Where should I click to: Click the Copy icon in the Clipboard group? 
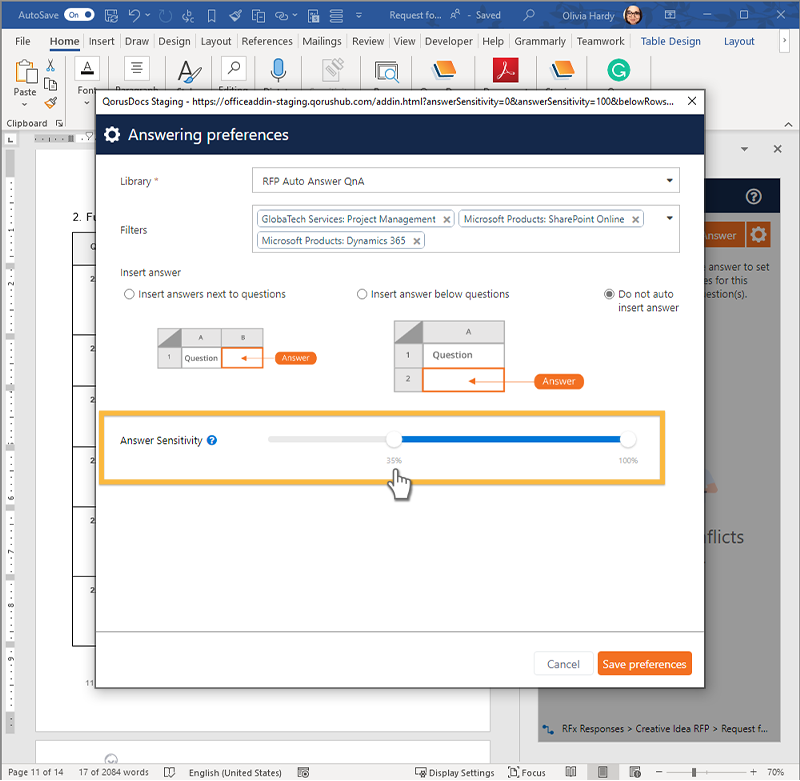pyautogui.click(x=51, y=84)
